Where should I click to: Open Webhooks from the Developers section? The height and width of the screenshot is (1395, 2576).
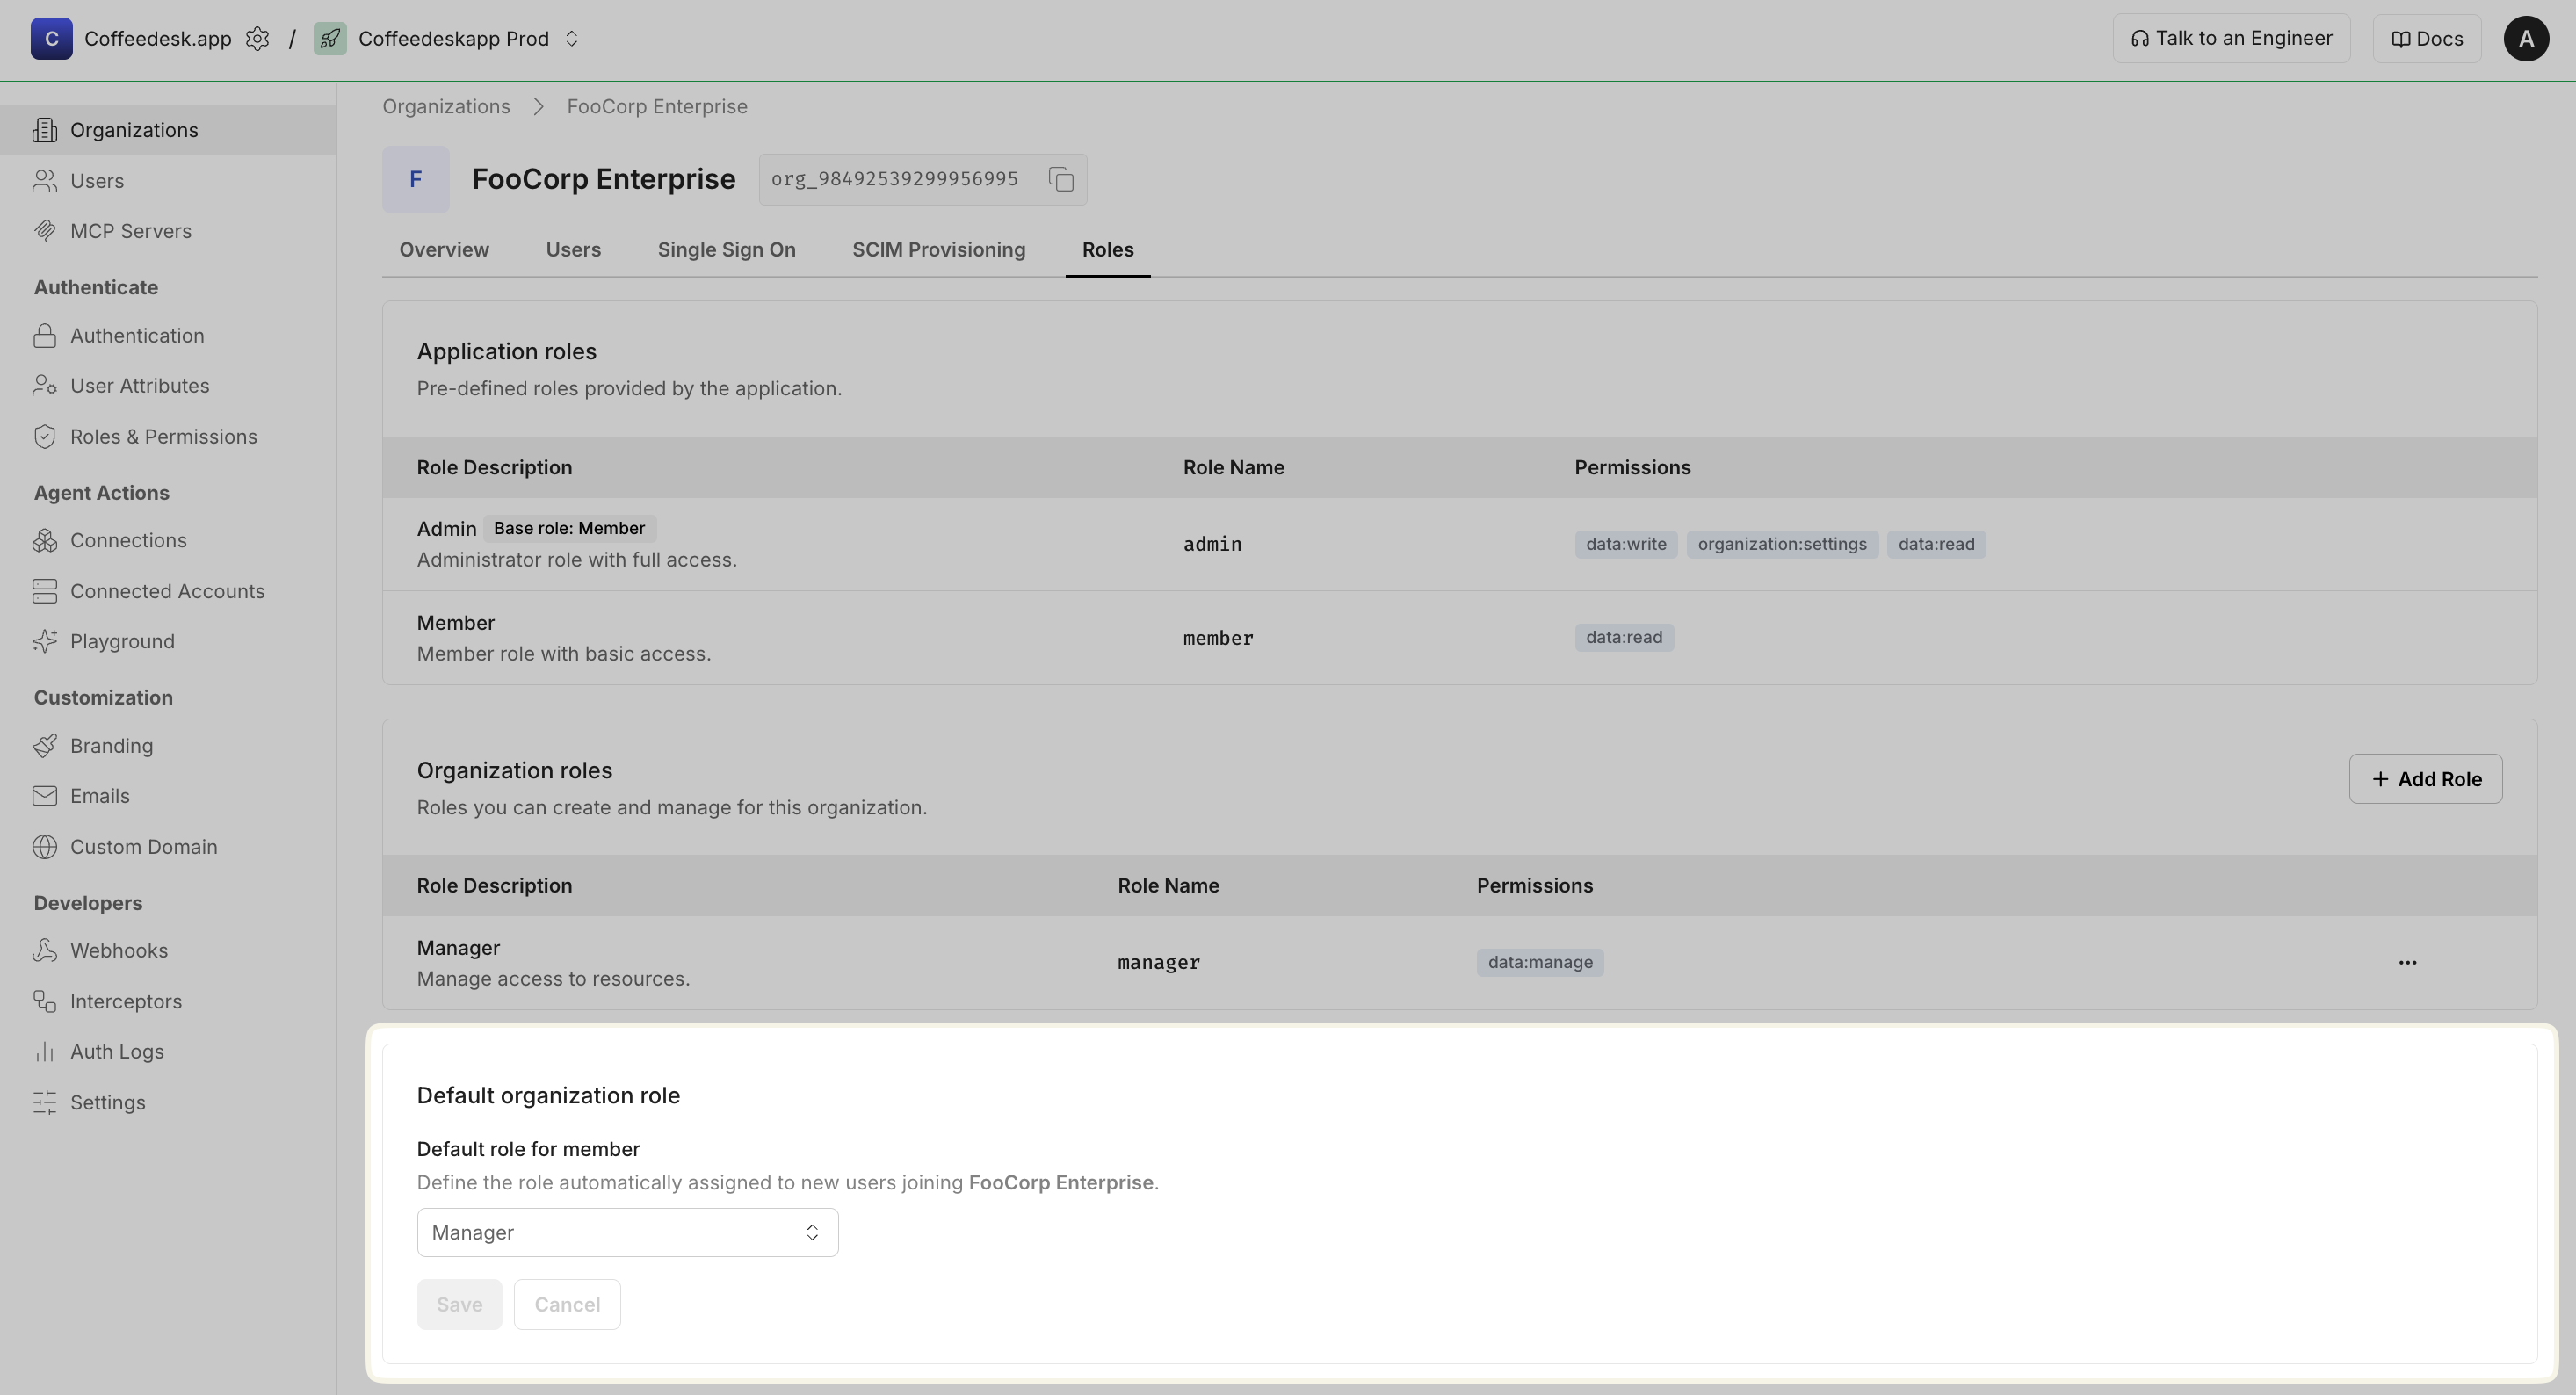click(x=118, y=951)
